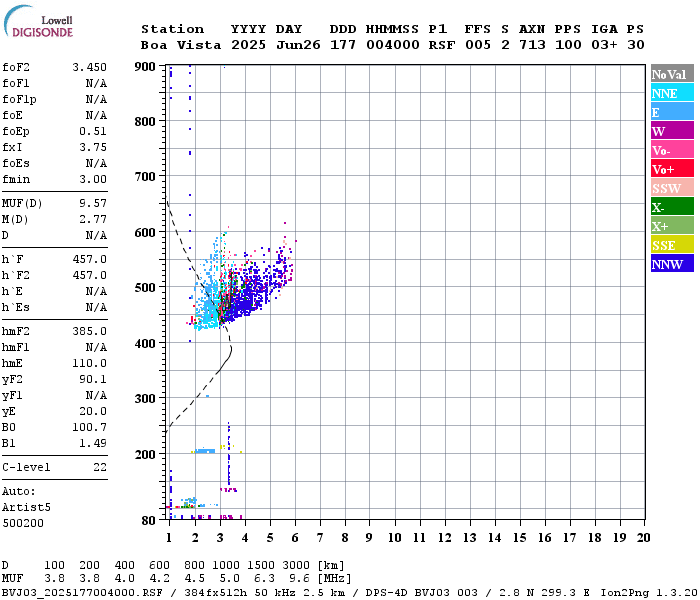Select the X+ light green legend swatch
The image size is (700, 600).
point(672,226)
